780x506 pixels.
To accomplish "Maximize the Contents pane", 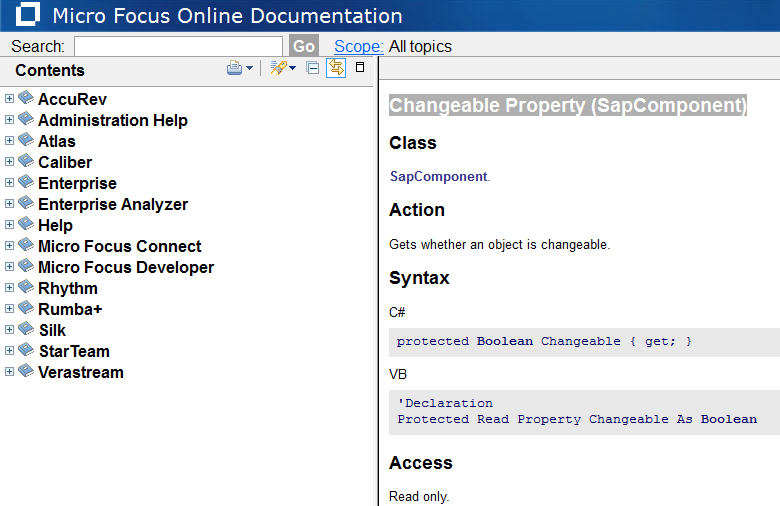I will coord(360,68).
